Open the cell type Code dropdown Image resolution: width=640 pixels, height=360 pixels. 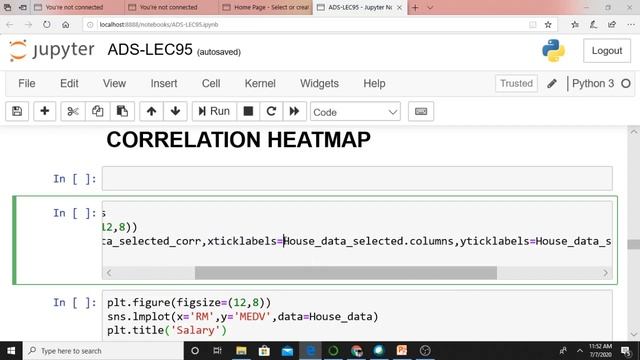(355, 111)
